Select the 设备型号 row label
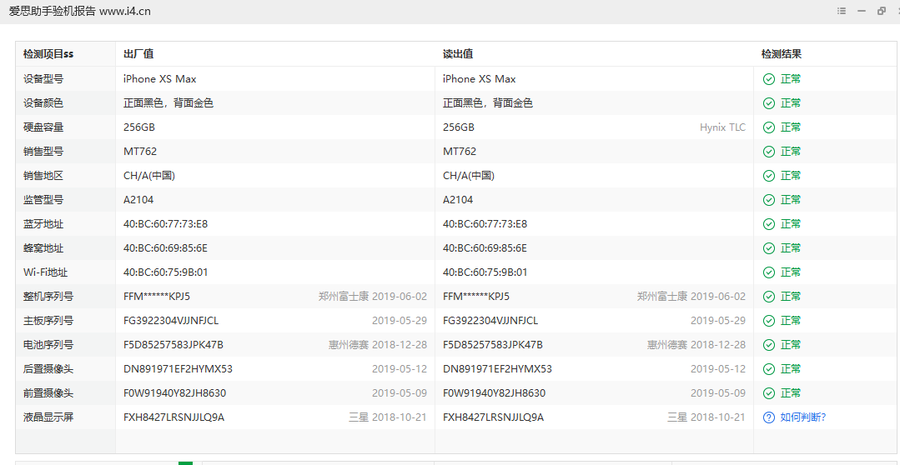900x465 pixels. pyautogui.click(x=43, y=79)
